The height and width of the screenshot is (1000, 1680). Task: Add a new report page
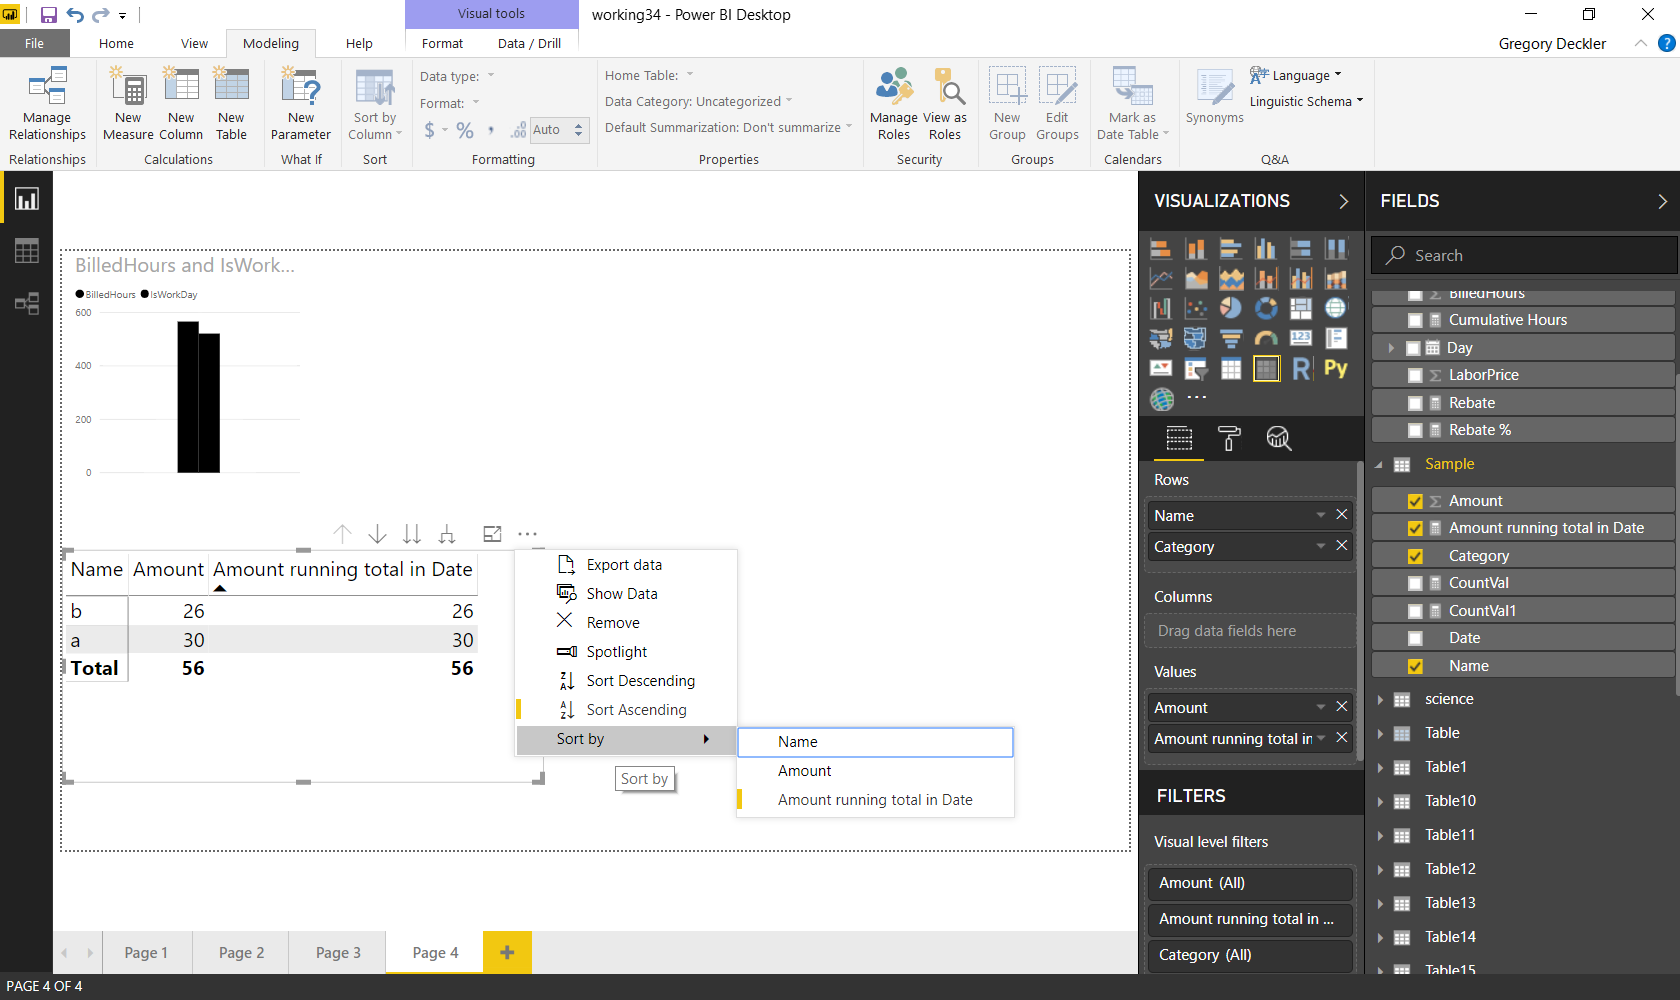coord(507,952)
